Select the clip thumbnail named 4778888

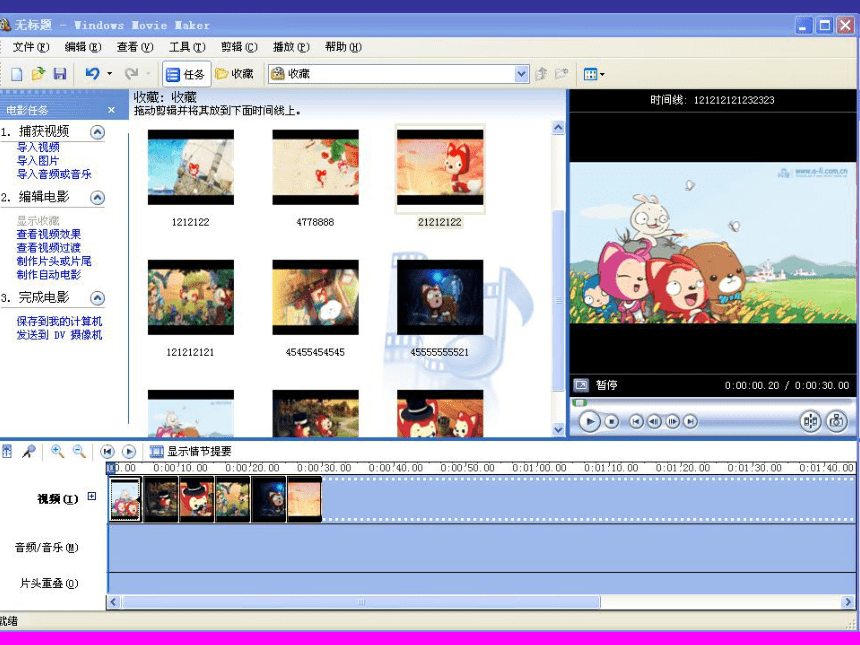coord(315,167)
